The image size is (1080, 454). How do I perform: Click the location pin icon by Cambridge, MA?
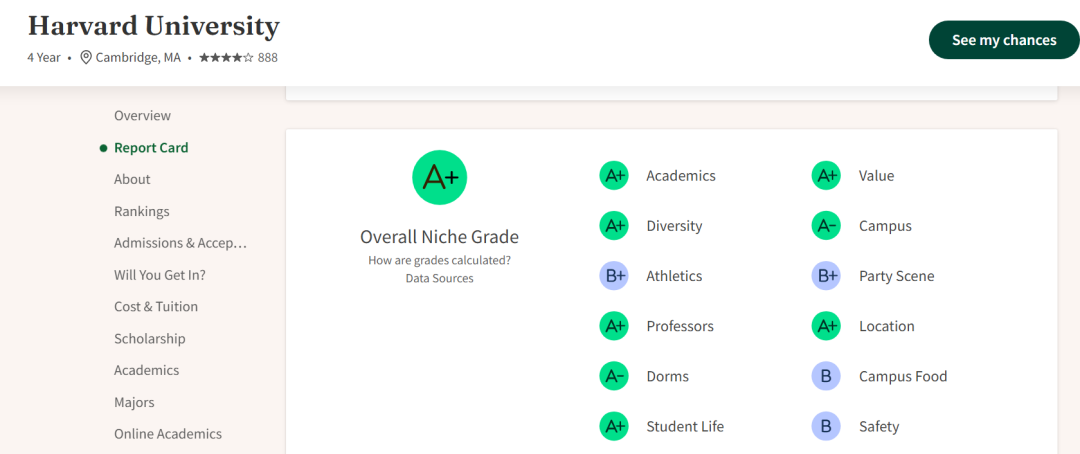[86, 58]
